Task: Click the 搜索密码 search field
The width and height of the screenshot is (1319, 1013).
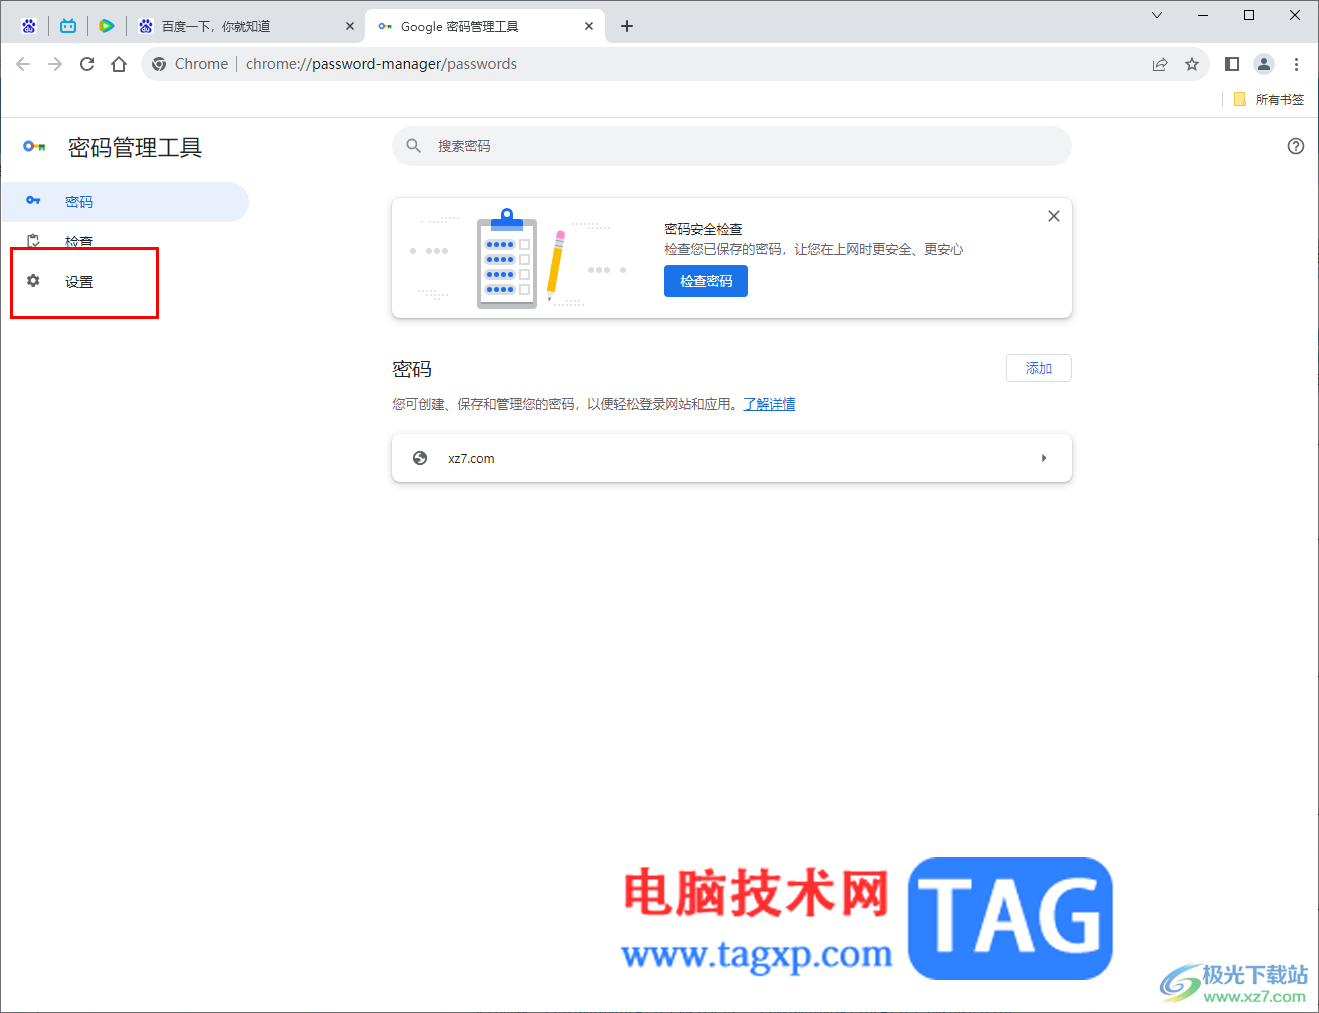Action: click(x=732, y=146)
